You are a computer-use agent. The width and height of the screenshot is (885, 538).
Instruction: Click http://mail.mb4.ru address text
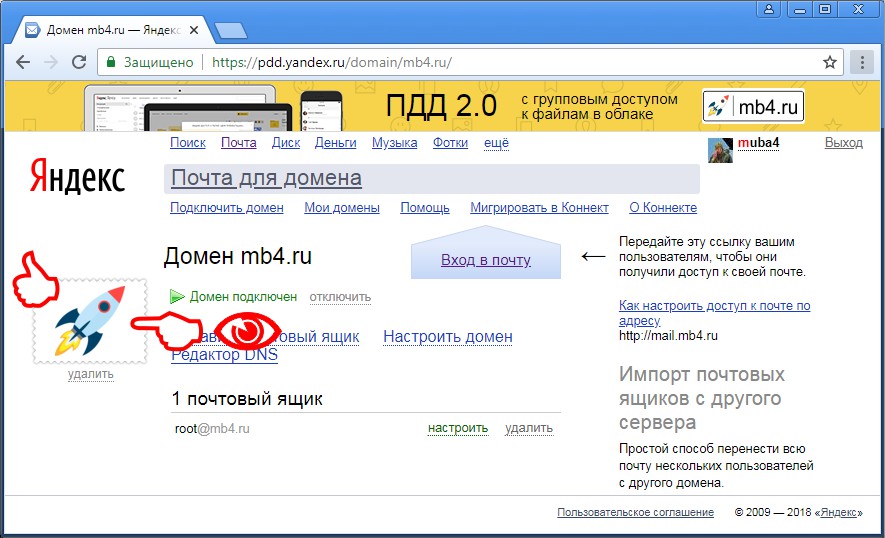pyautogui.click(x=668, y=335)
